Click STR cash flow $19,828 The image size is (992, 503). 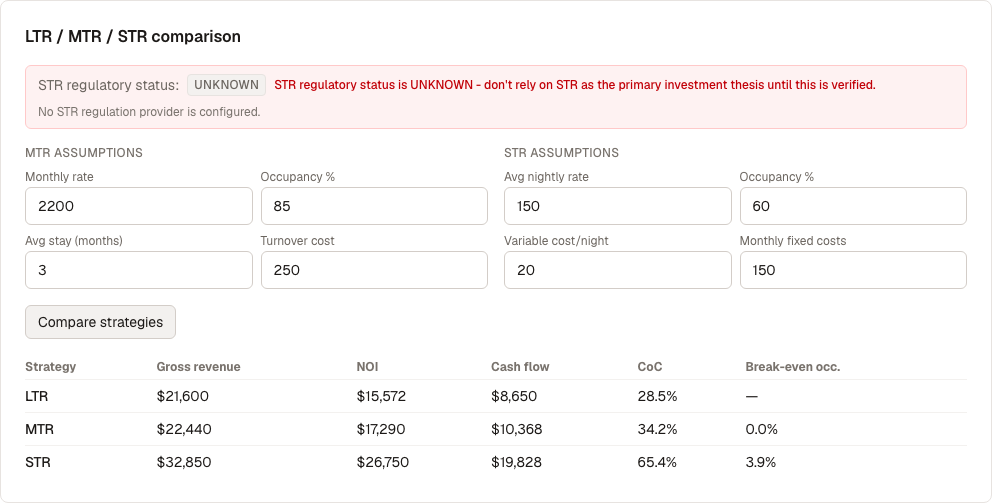tap(516, 463)
